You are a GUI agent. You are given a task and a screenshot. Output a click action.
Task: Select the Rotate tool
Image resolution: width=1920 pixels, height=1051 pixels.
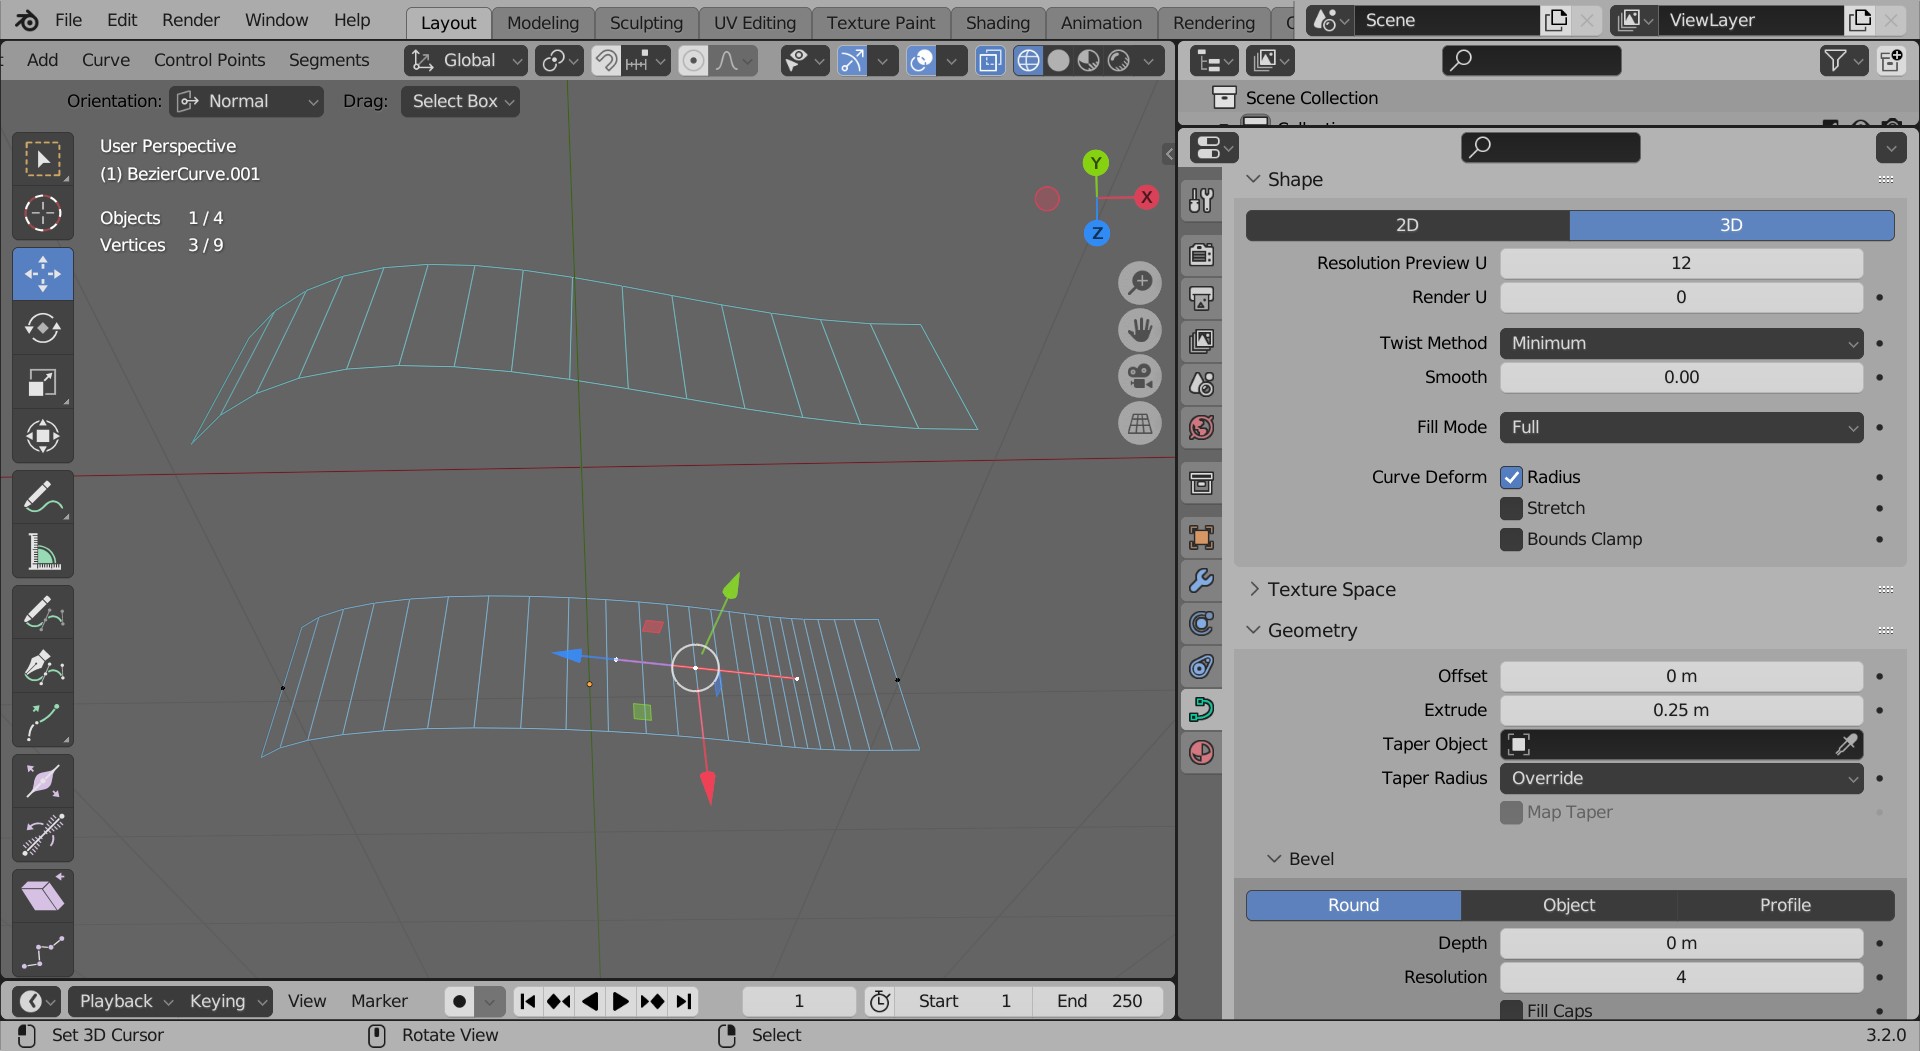click(43, 328)
